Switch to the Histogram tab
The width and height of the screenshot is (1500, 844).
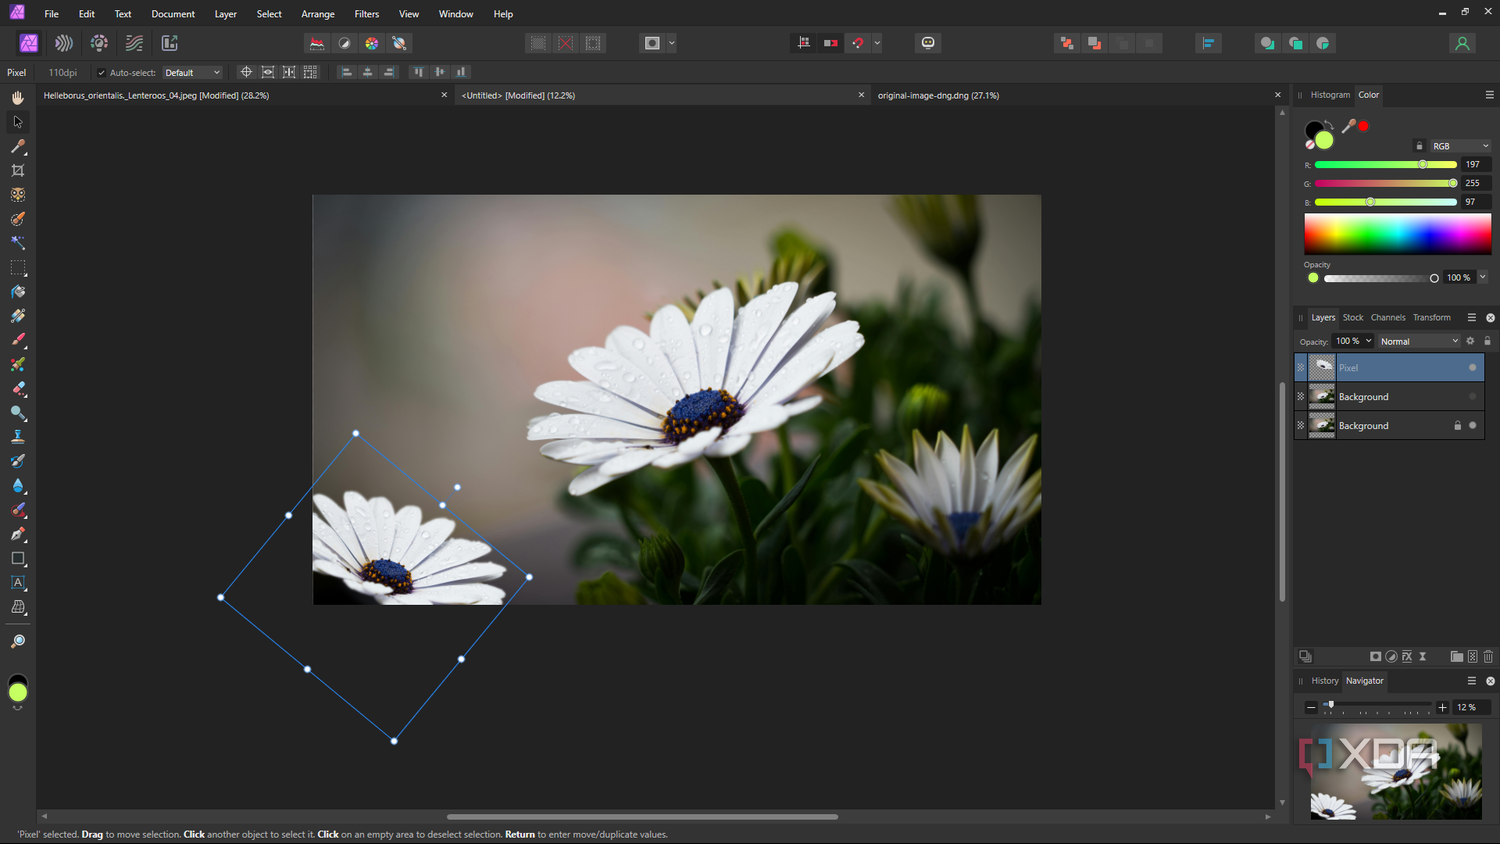point(1330,95)
